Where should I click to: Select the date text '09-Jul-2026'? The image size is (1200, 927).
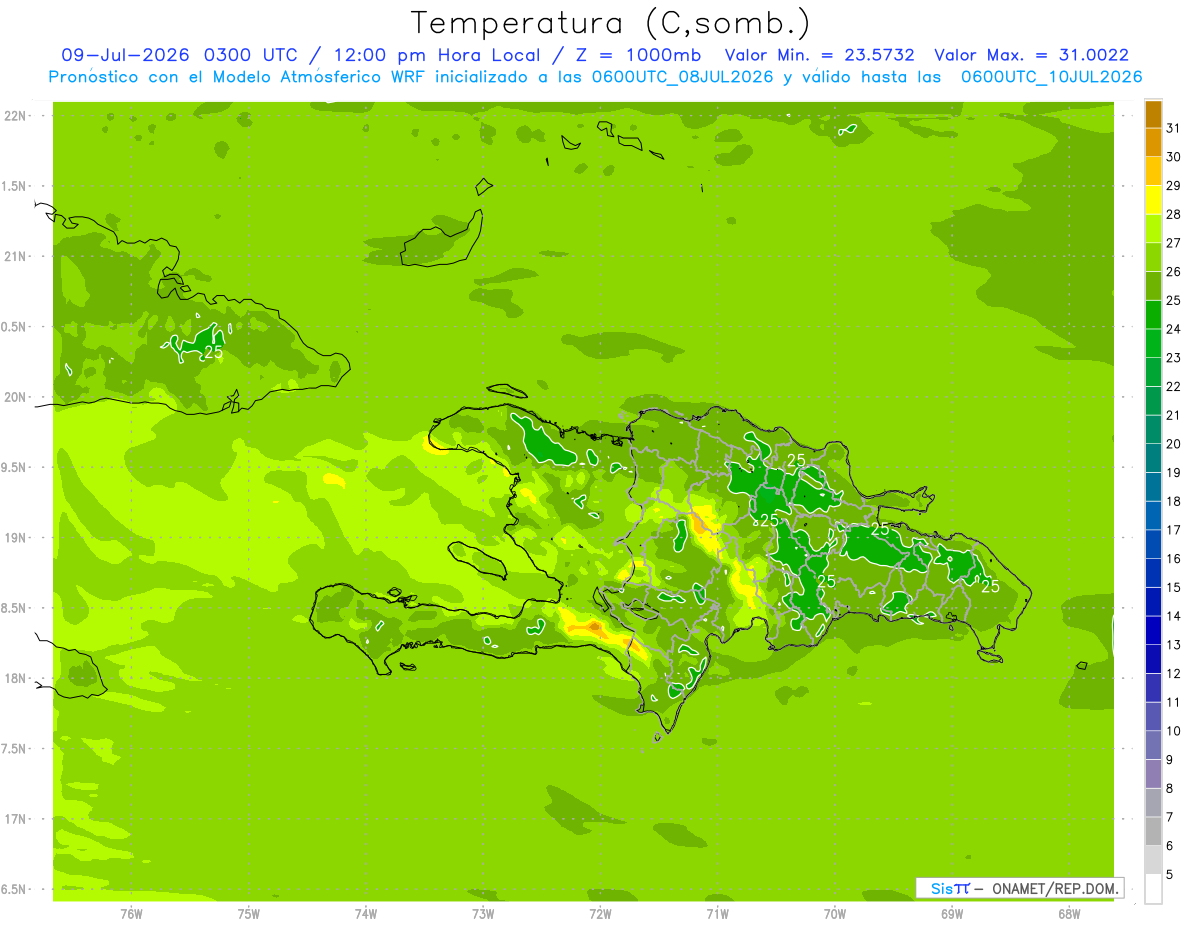tap(125, 55)
